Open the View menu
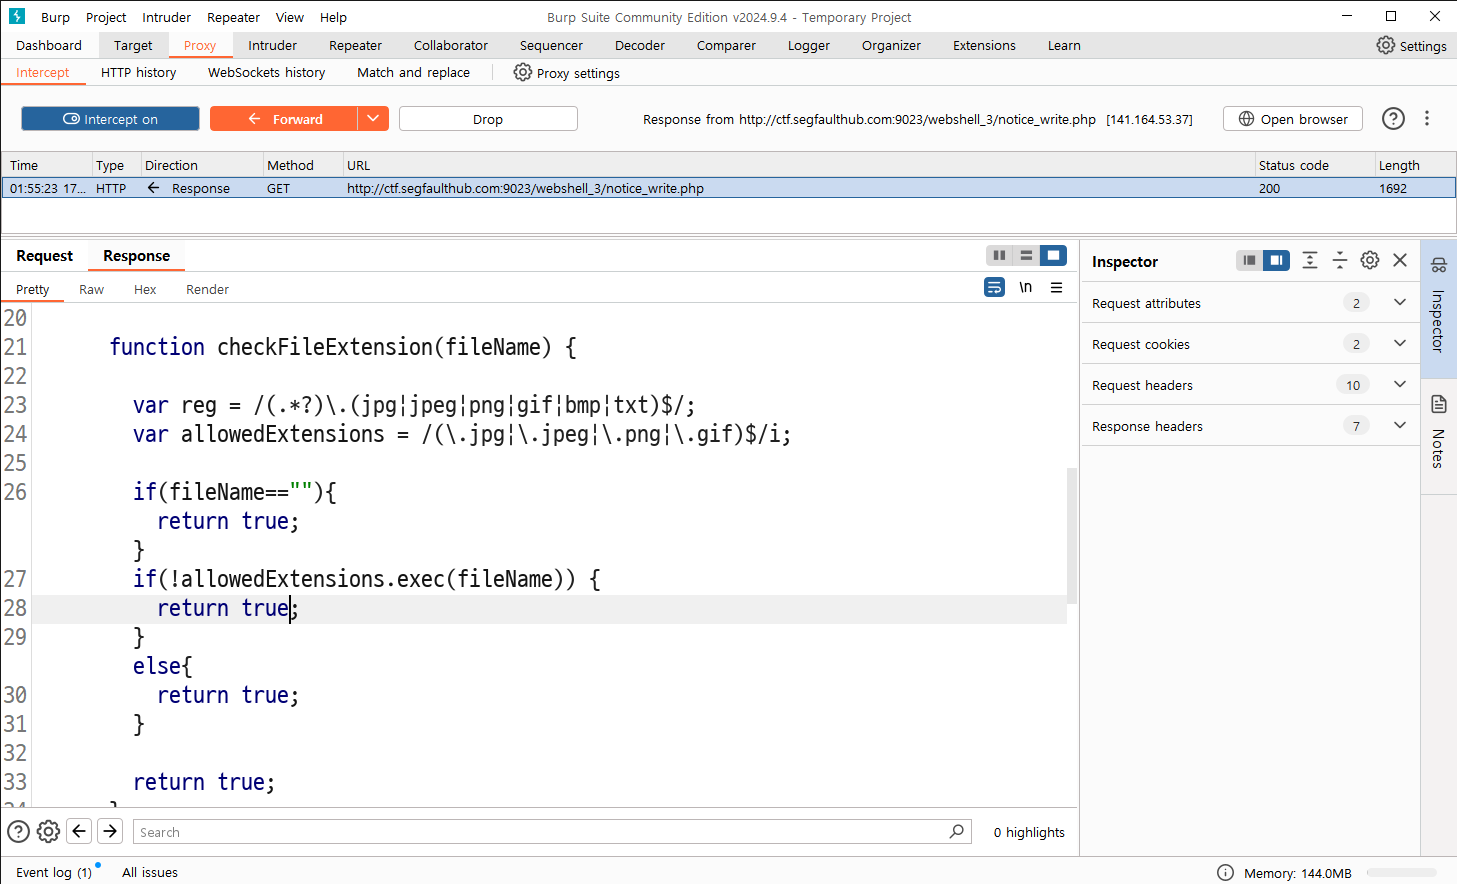 290,17
